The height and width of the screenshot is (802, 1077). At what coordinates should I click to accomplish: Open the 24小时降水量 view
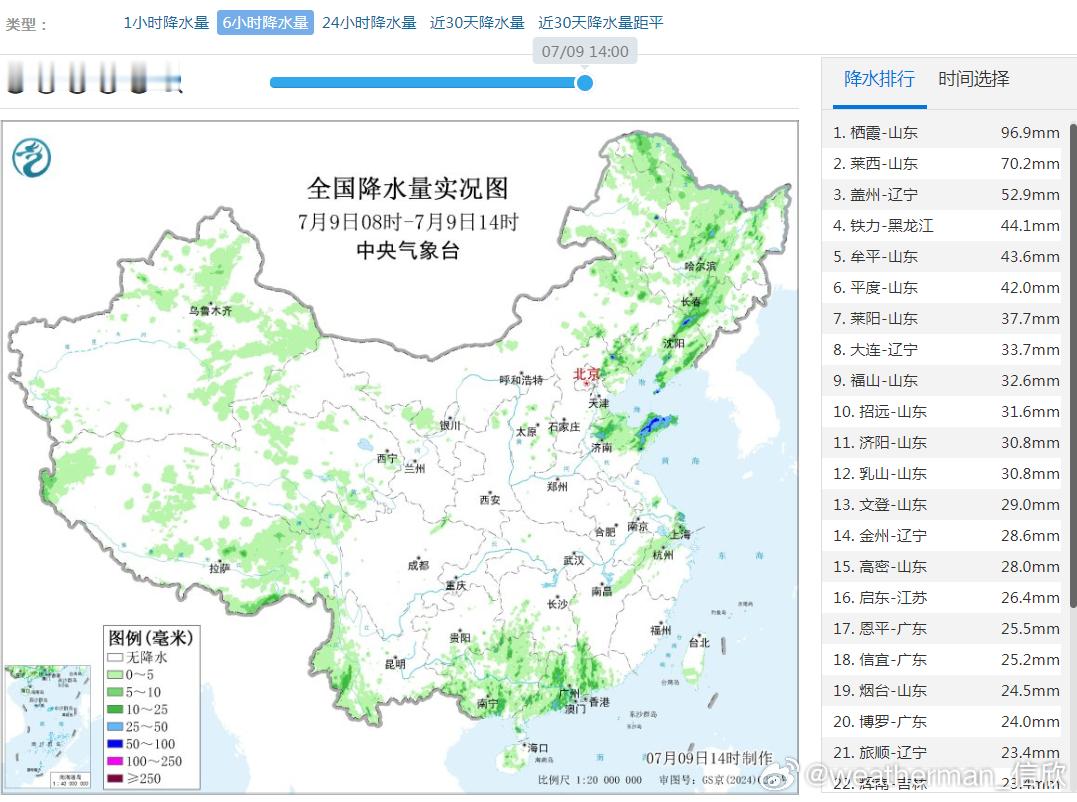[x=369, y=23]
